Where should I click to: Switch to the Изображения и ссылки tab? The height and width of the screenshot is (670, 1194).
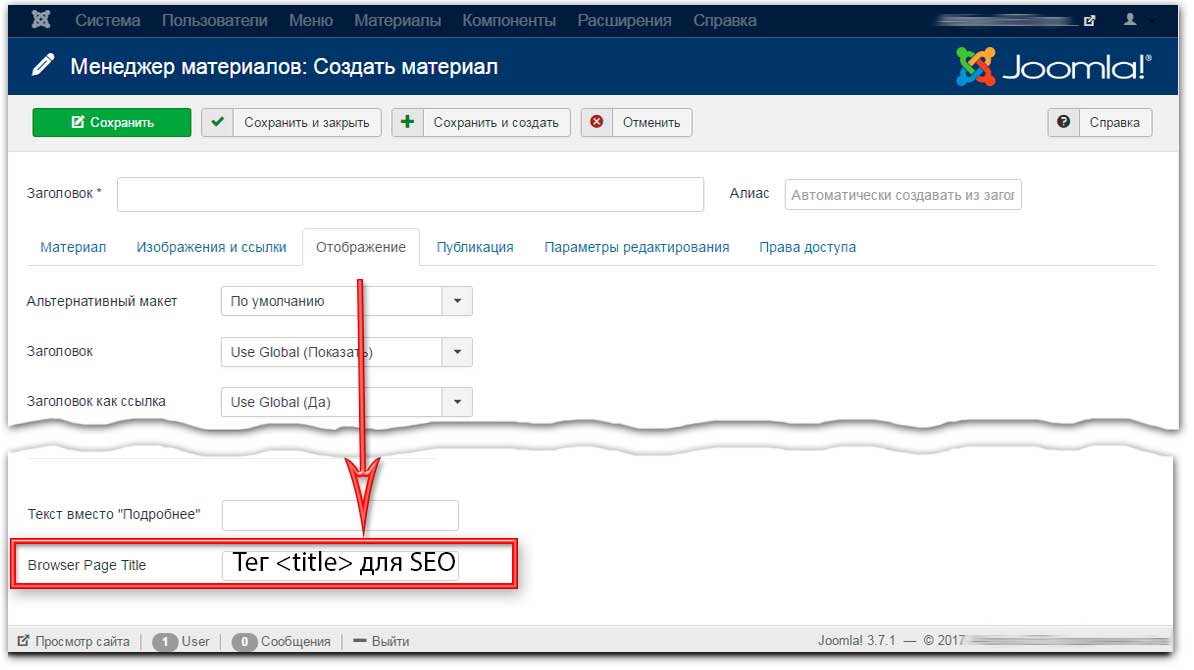(x=211, y=247)
